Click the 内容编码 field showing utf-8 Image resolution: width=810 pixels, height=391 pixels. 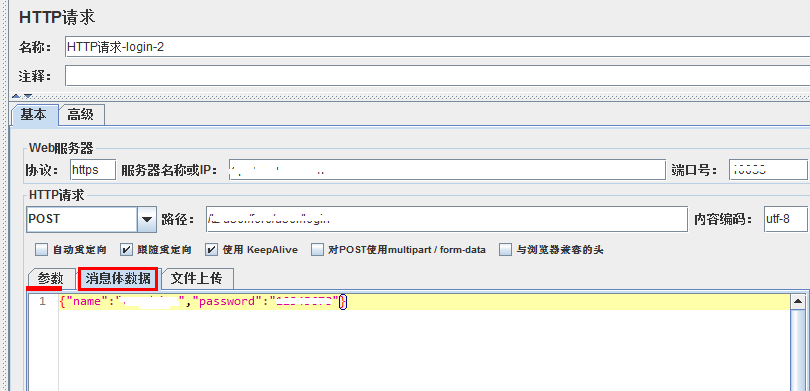[785, 219]
